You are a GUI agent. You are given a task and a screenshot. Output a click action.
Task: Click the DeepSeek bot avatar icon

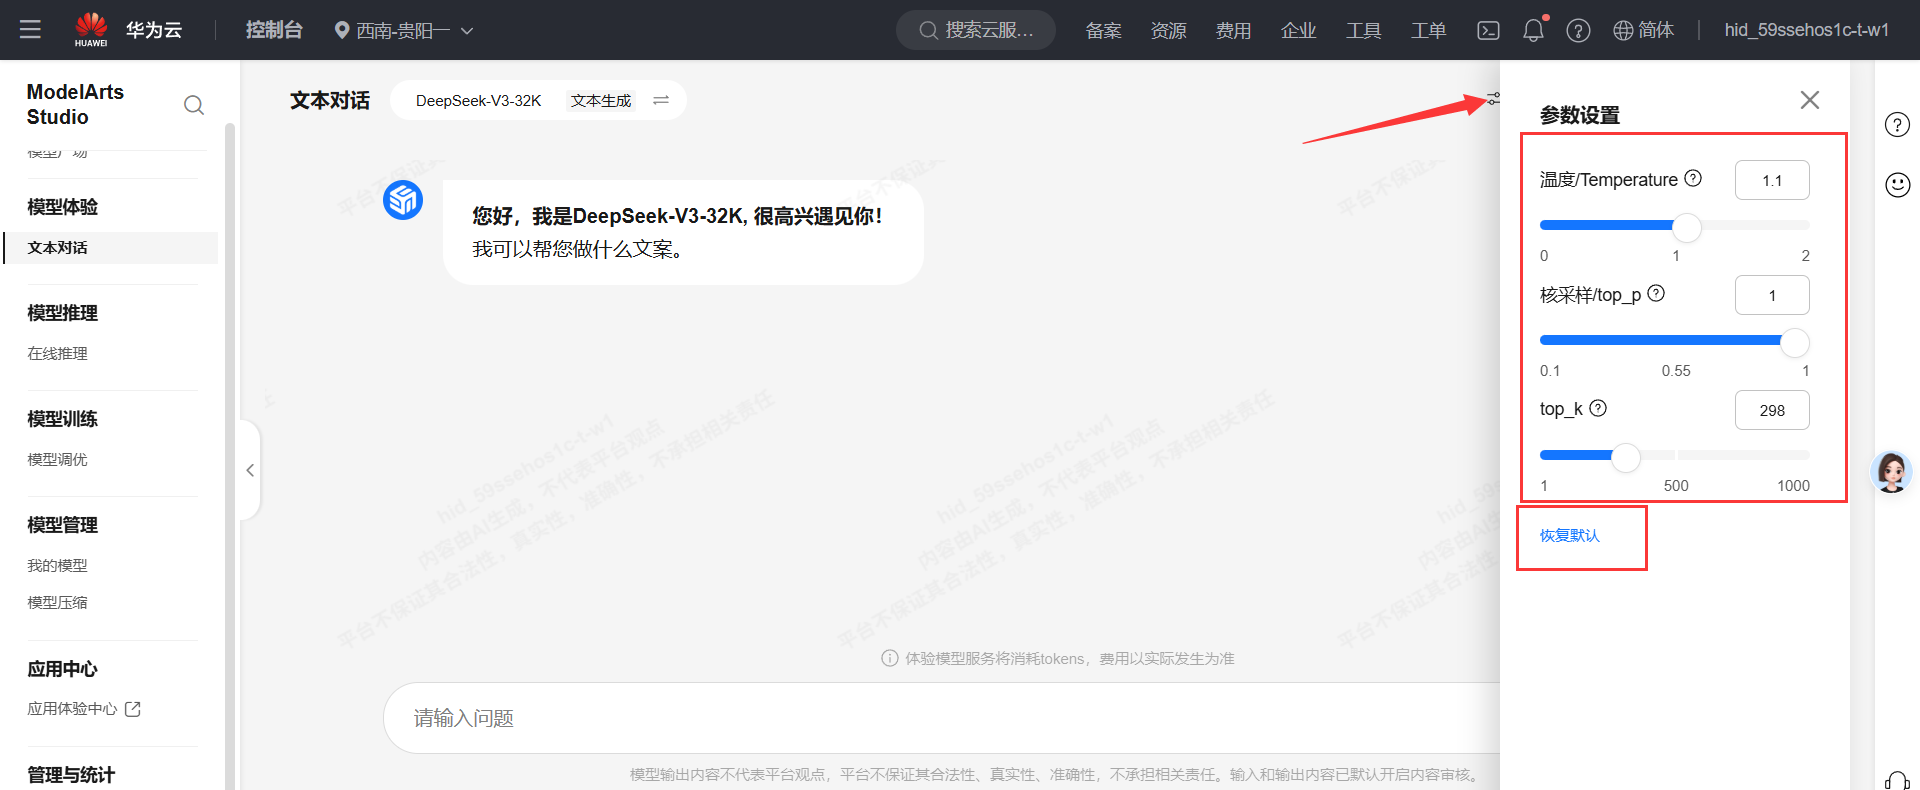403,200
